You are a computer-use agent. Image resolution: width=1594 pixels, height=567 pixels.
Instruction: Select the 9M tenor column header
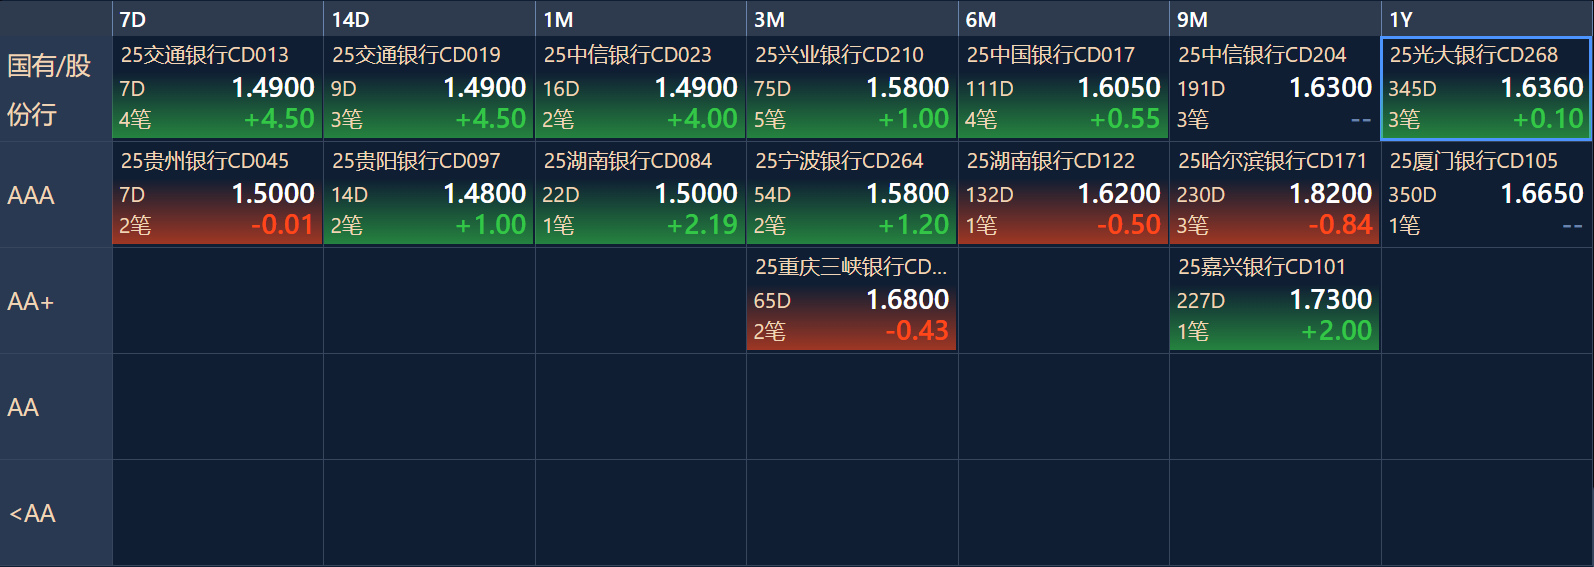click(1275, 19)
